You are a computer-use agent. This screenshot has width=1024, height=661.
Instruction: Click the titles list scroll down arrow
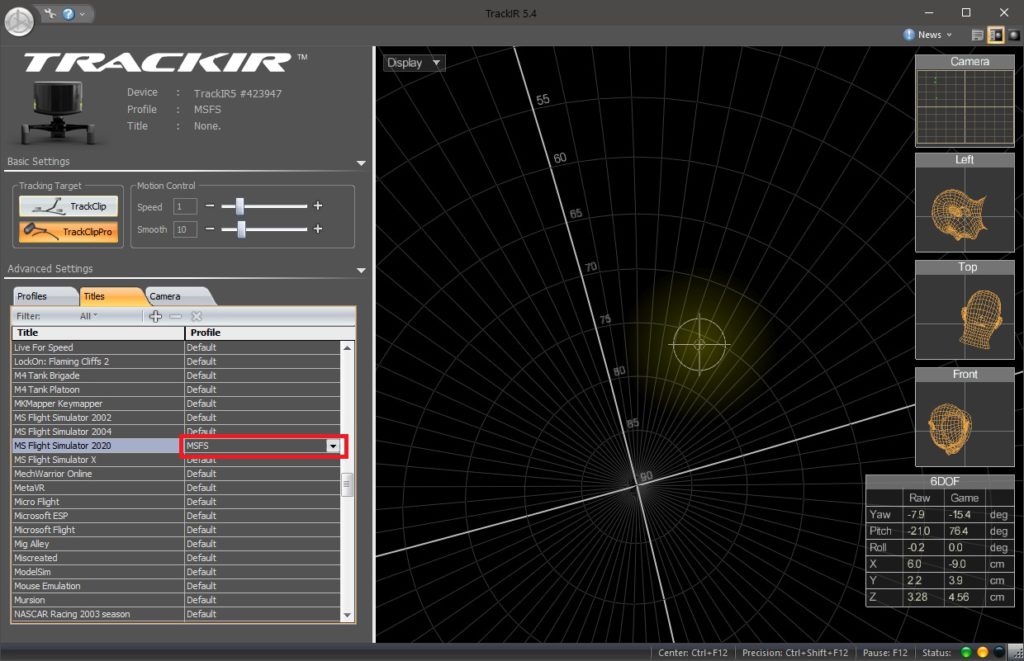347,615
